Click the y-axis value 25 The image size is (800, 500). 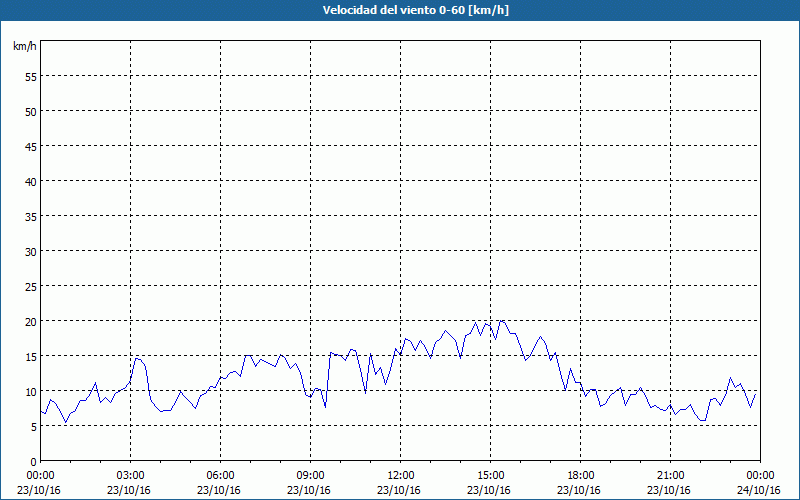[31, 286]
